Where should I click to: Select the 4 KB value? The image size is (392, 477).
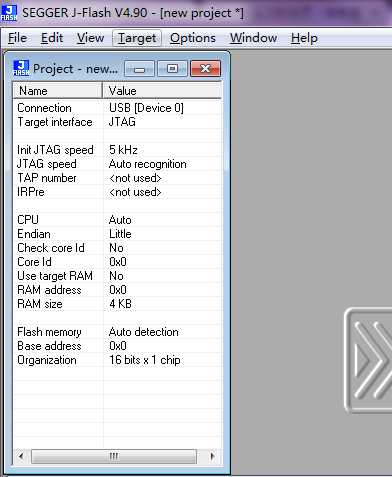120,304
